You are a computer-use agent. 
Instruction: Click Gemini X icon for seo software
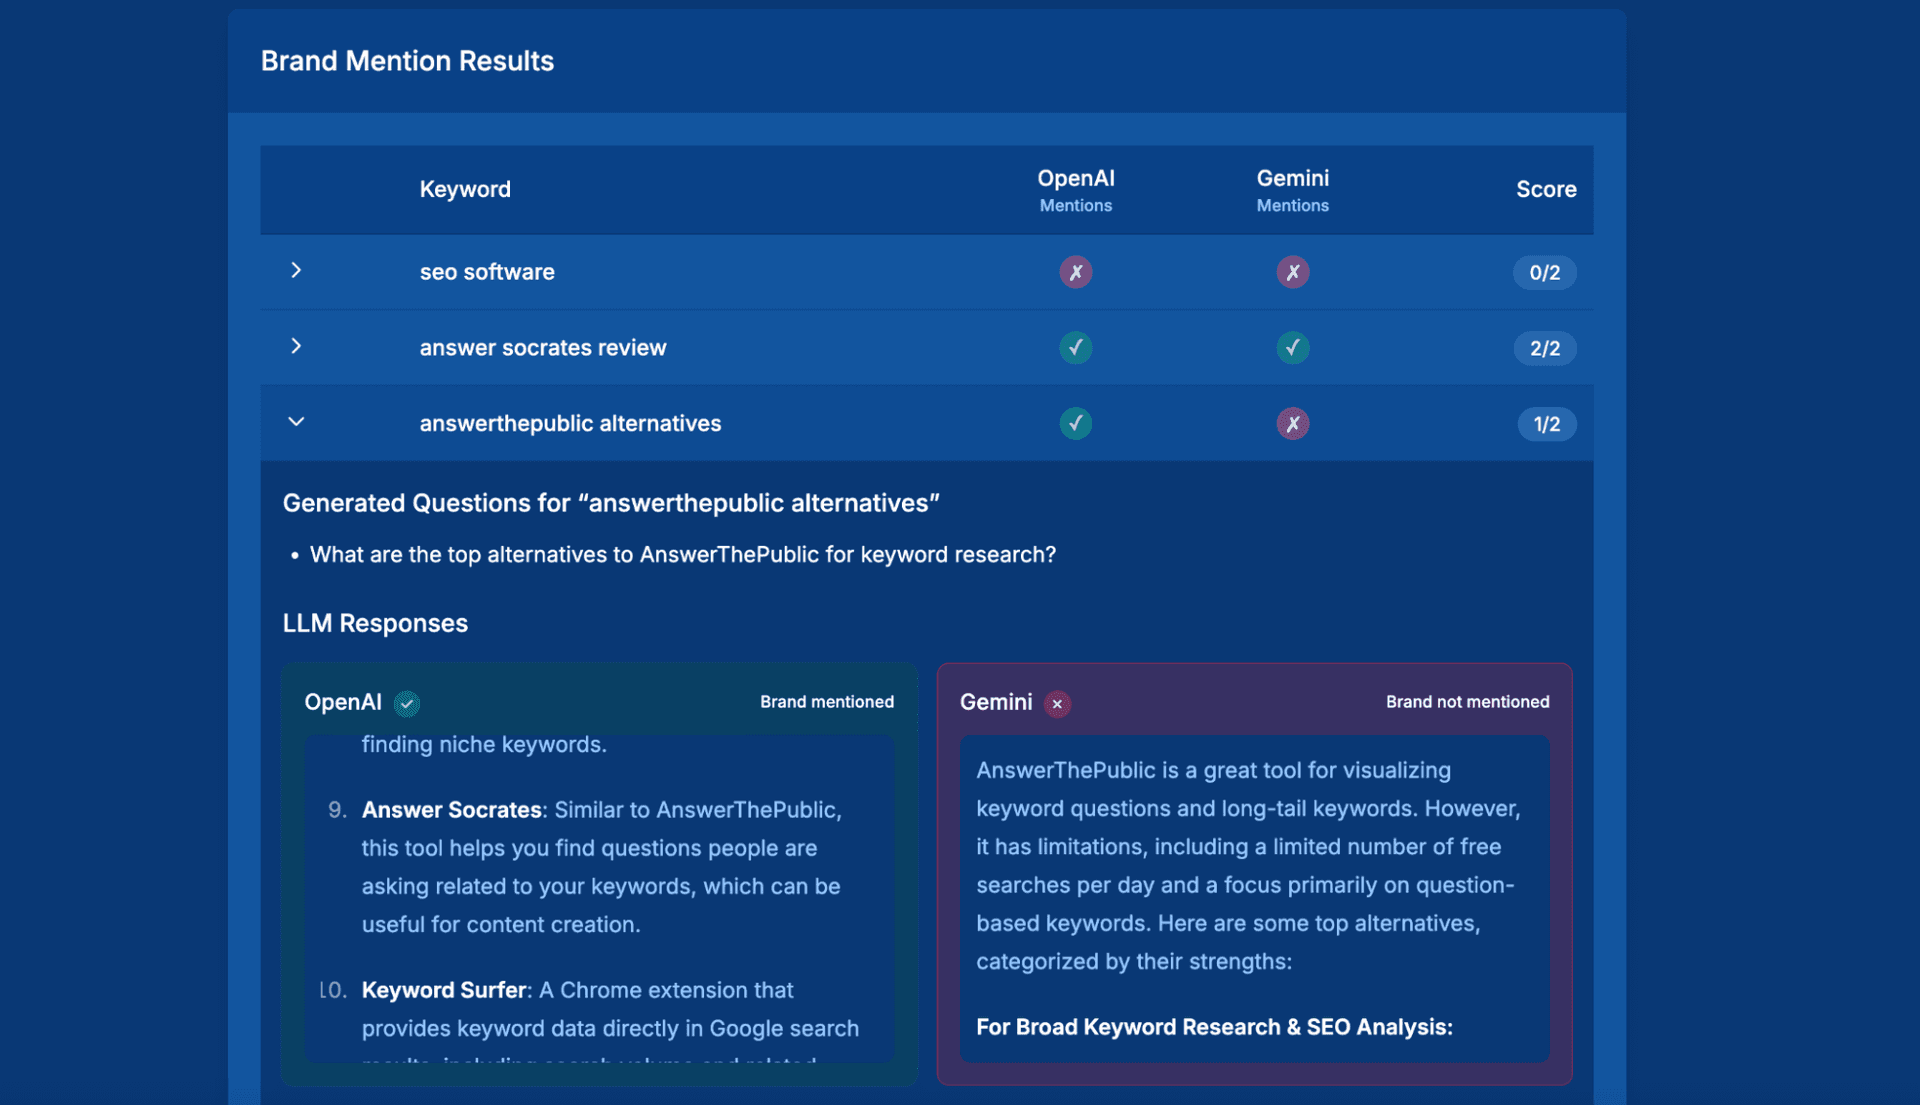1292,272
